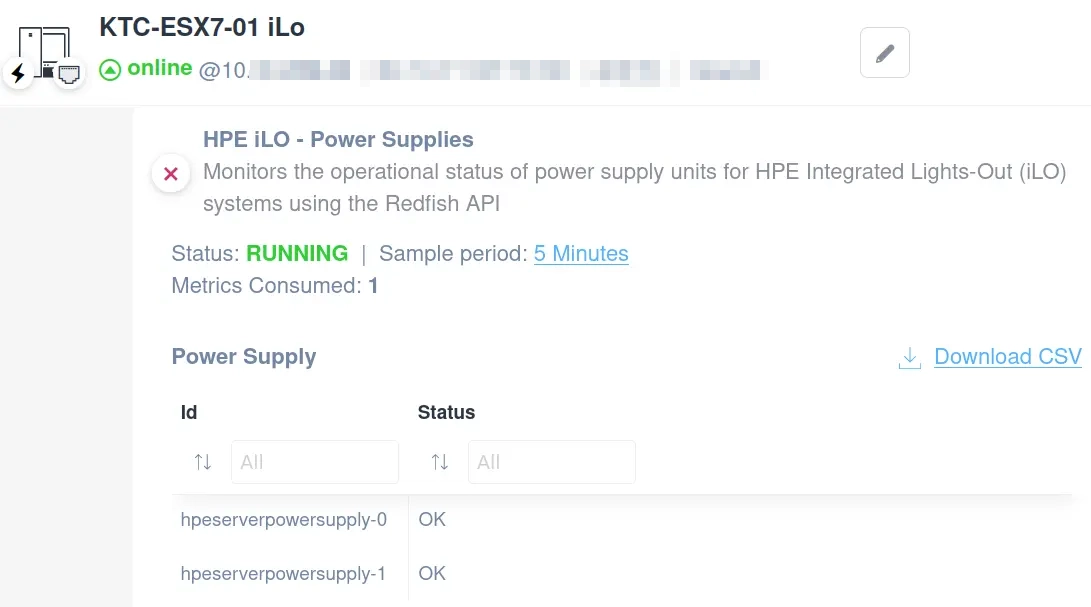Click the red X error status icon
Image resolution: width=1091 pixels, height=607 pixels.
170,173
